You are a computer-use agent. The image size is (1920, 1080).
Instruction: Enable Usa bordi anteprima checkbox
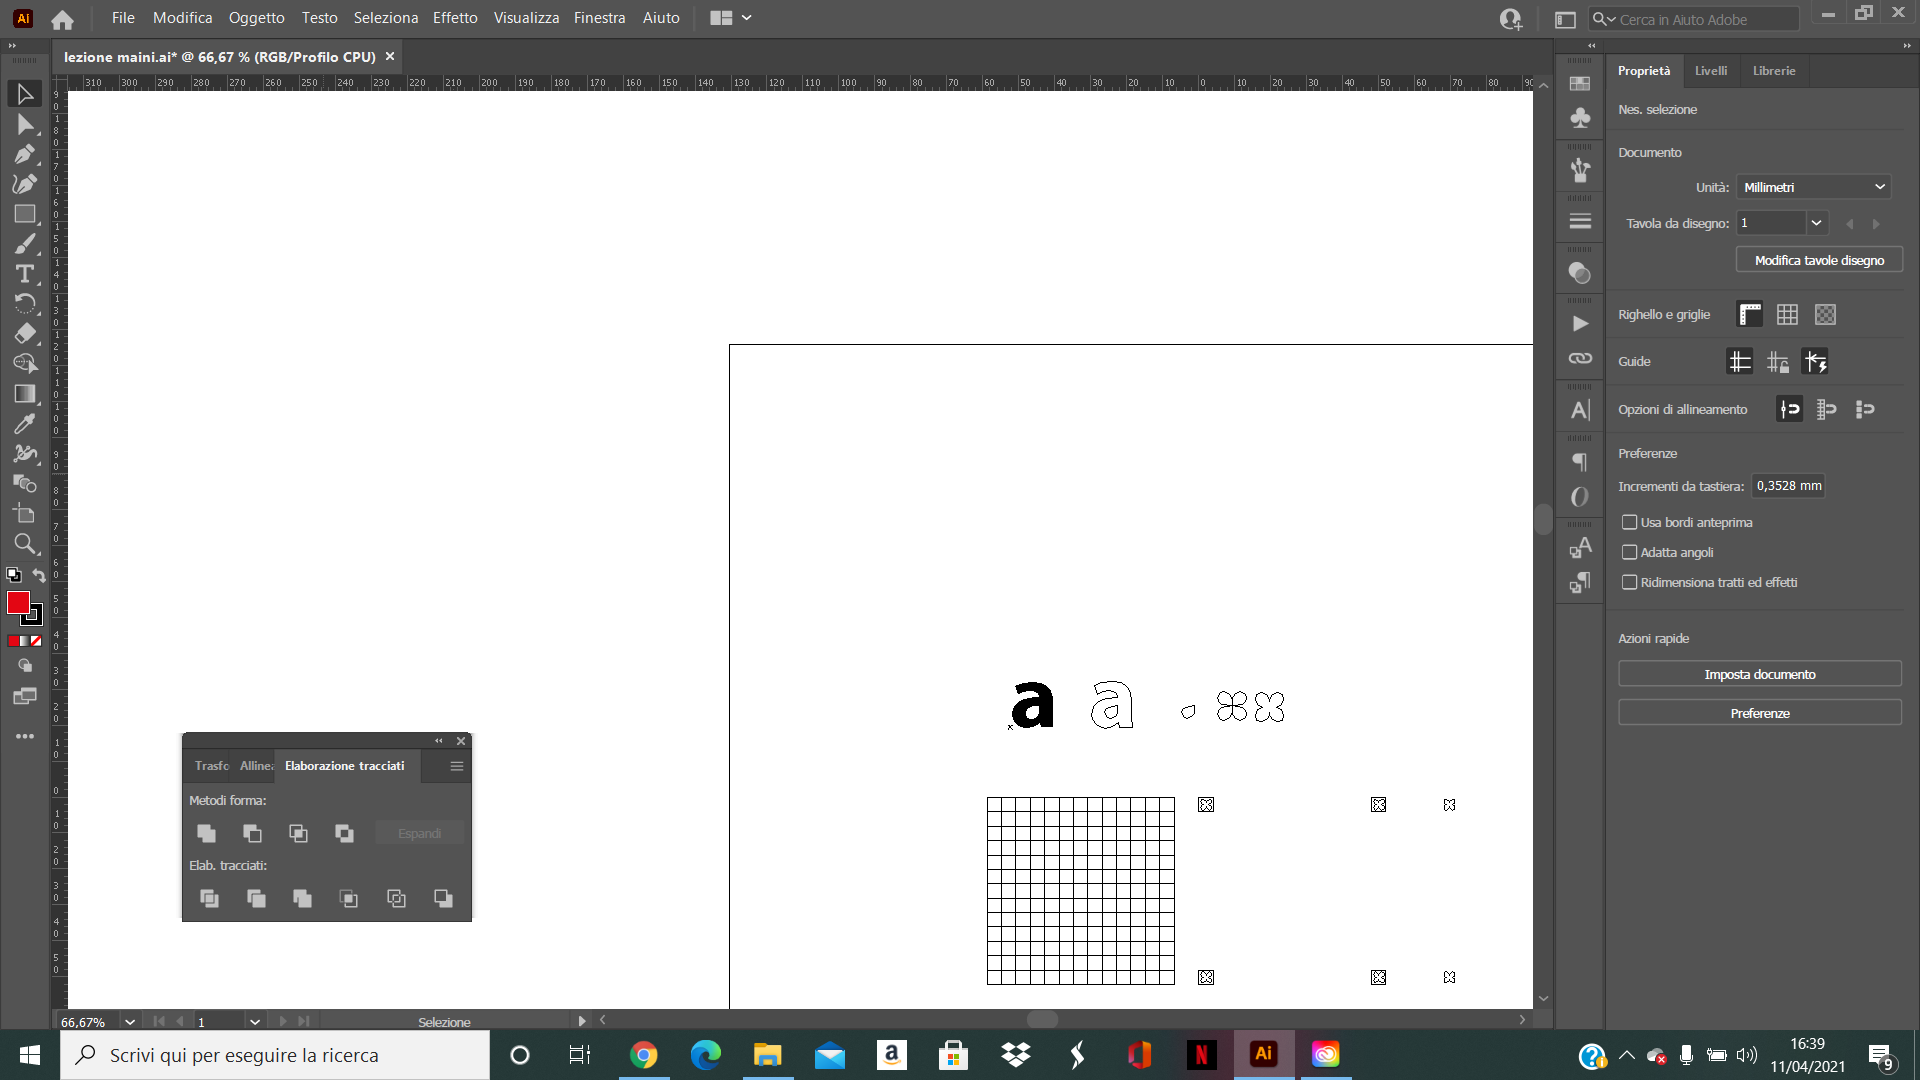(x=1629, y=522)
